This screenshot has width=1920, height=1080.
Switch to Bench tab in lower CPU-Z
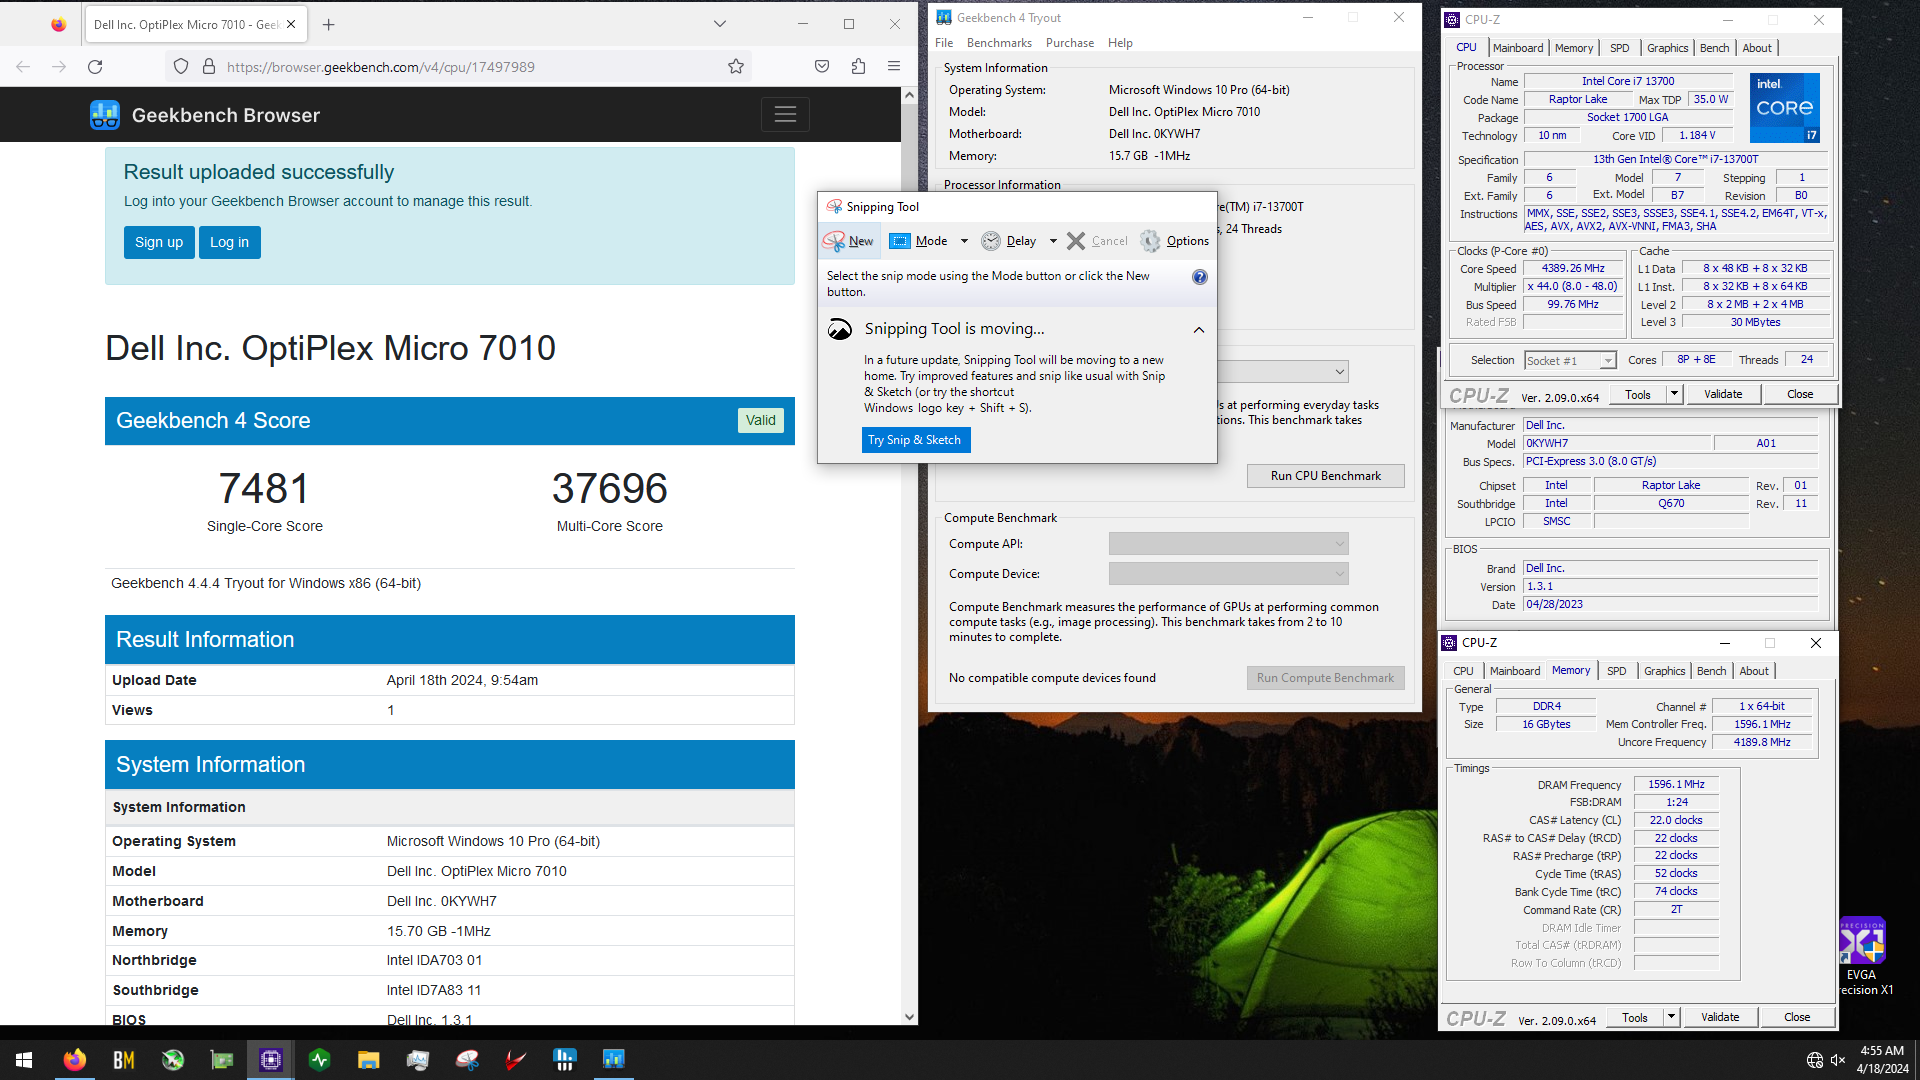point(1711,671)
